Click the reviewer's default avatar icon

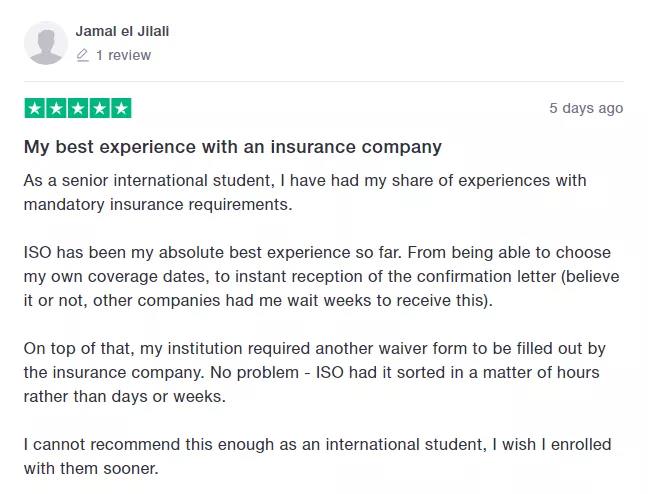pos(45,43)
